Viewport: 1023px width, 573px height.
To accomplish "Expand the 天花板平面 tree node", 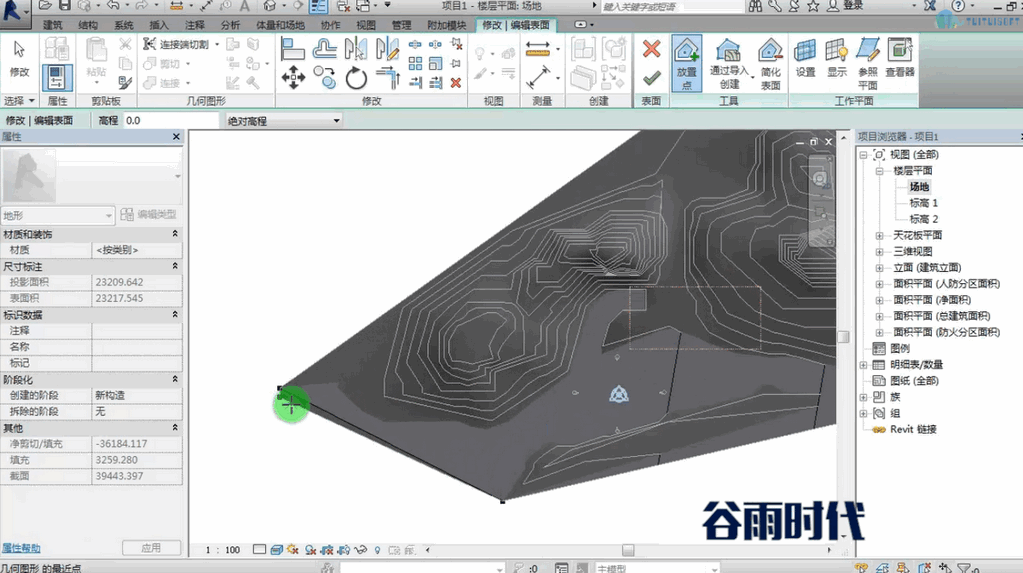I will click(x=879, y=236).
